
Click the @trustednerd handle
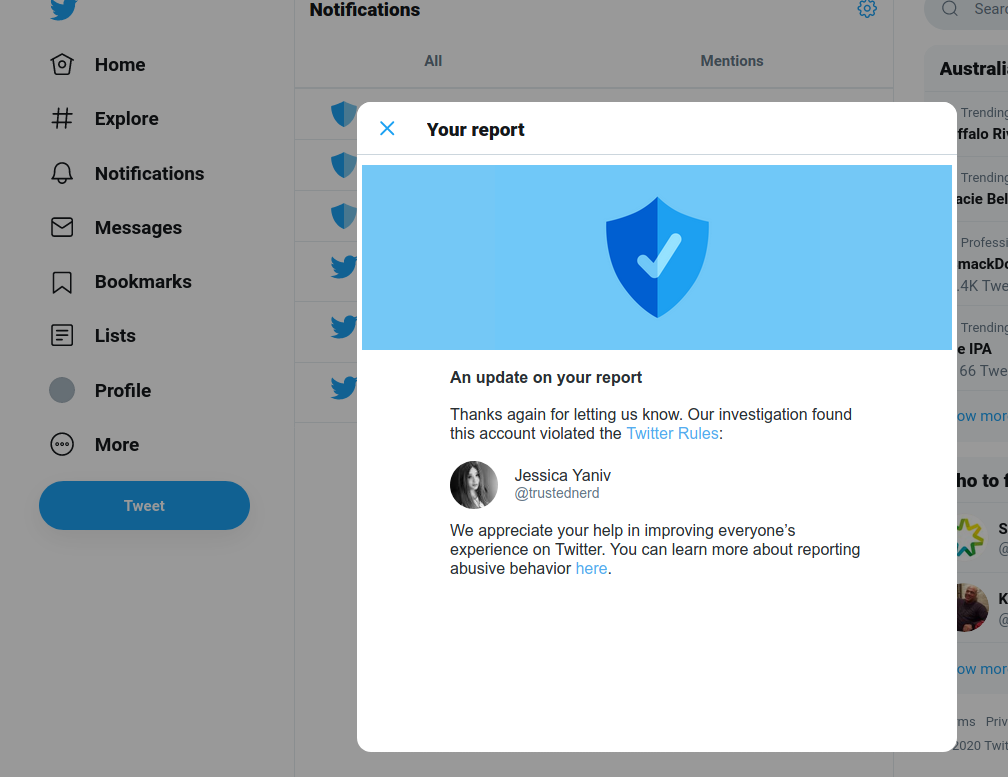point(557,493)
